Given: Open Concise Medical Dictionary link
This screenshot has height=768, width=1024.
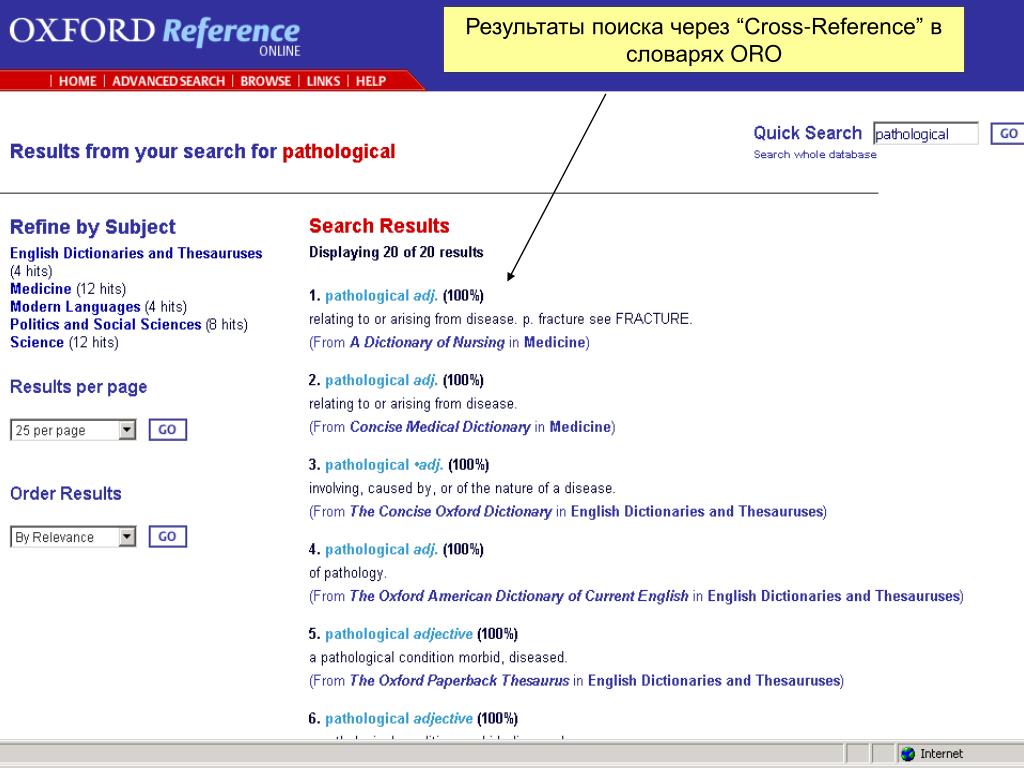Looking at the screenshot, I should pyautogui.click(x=440, y=427).
